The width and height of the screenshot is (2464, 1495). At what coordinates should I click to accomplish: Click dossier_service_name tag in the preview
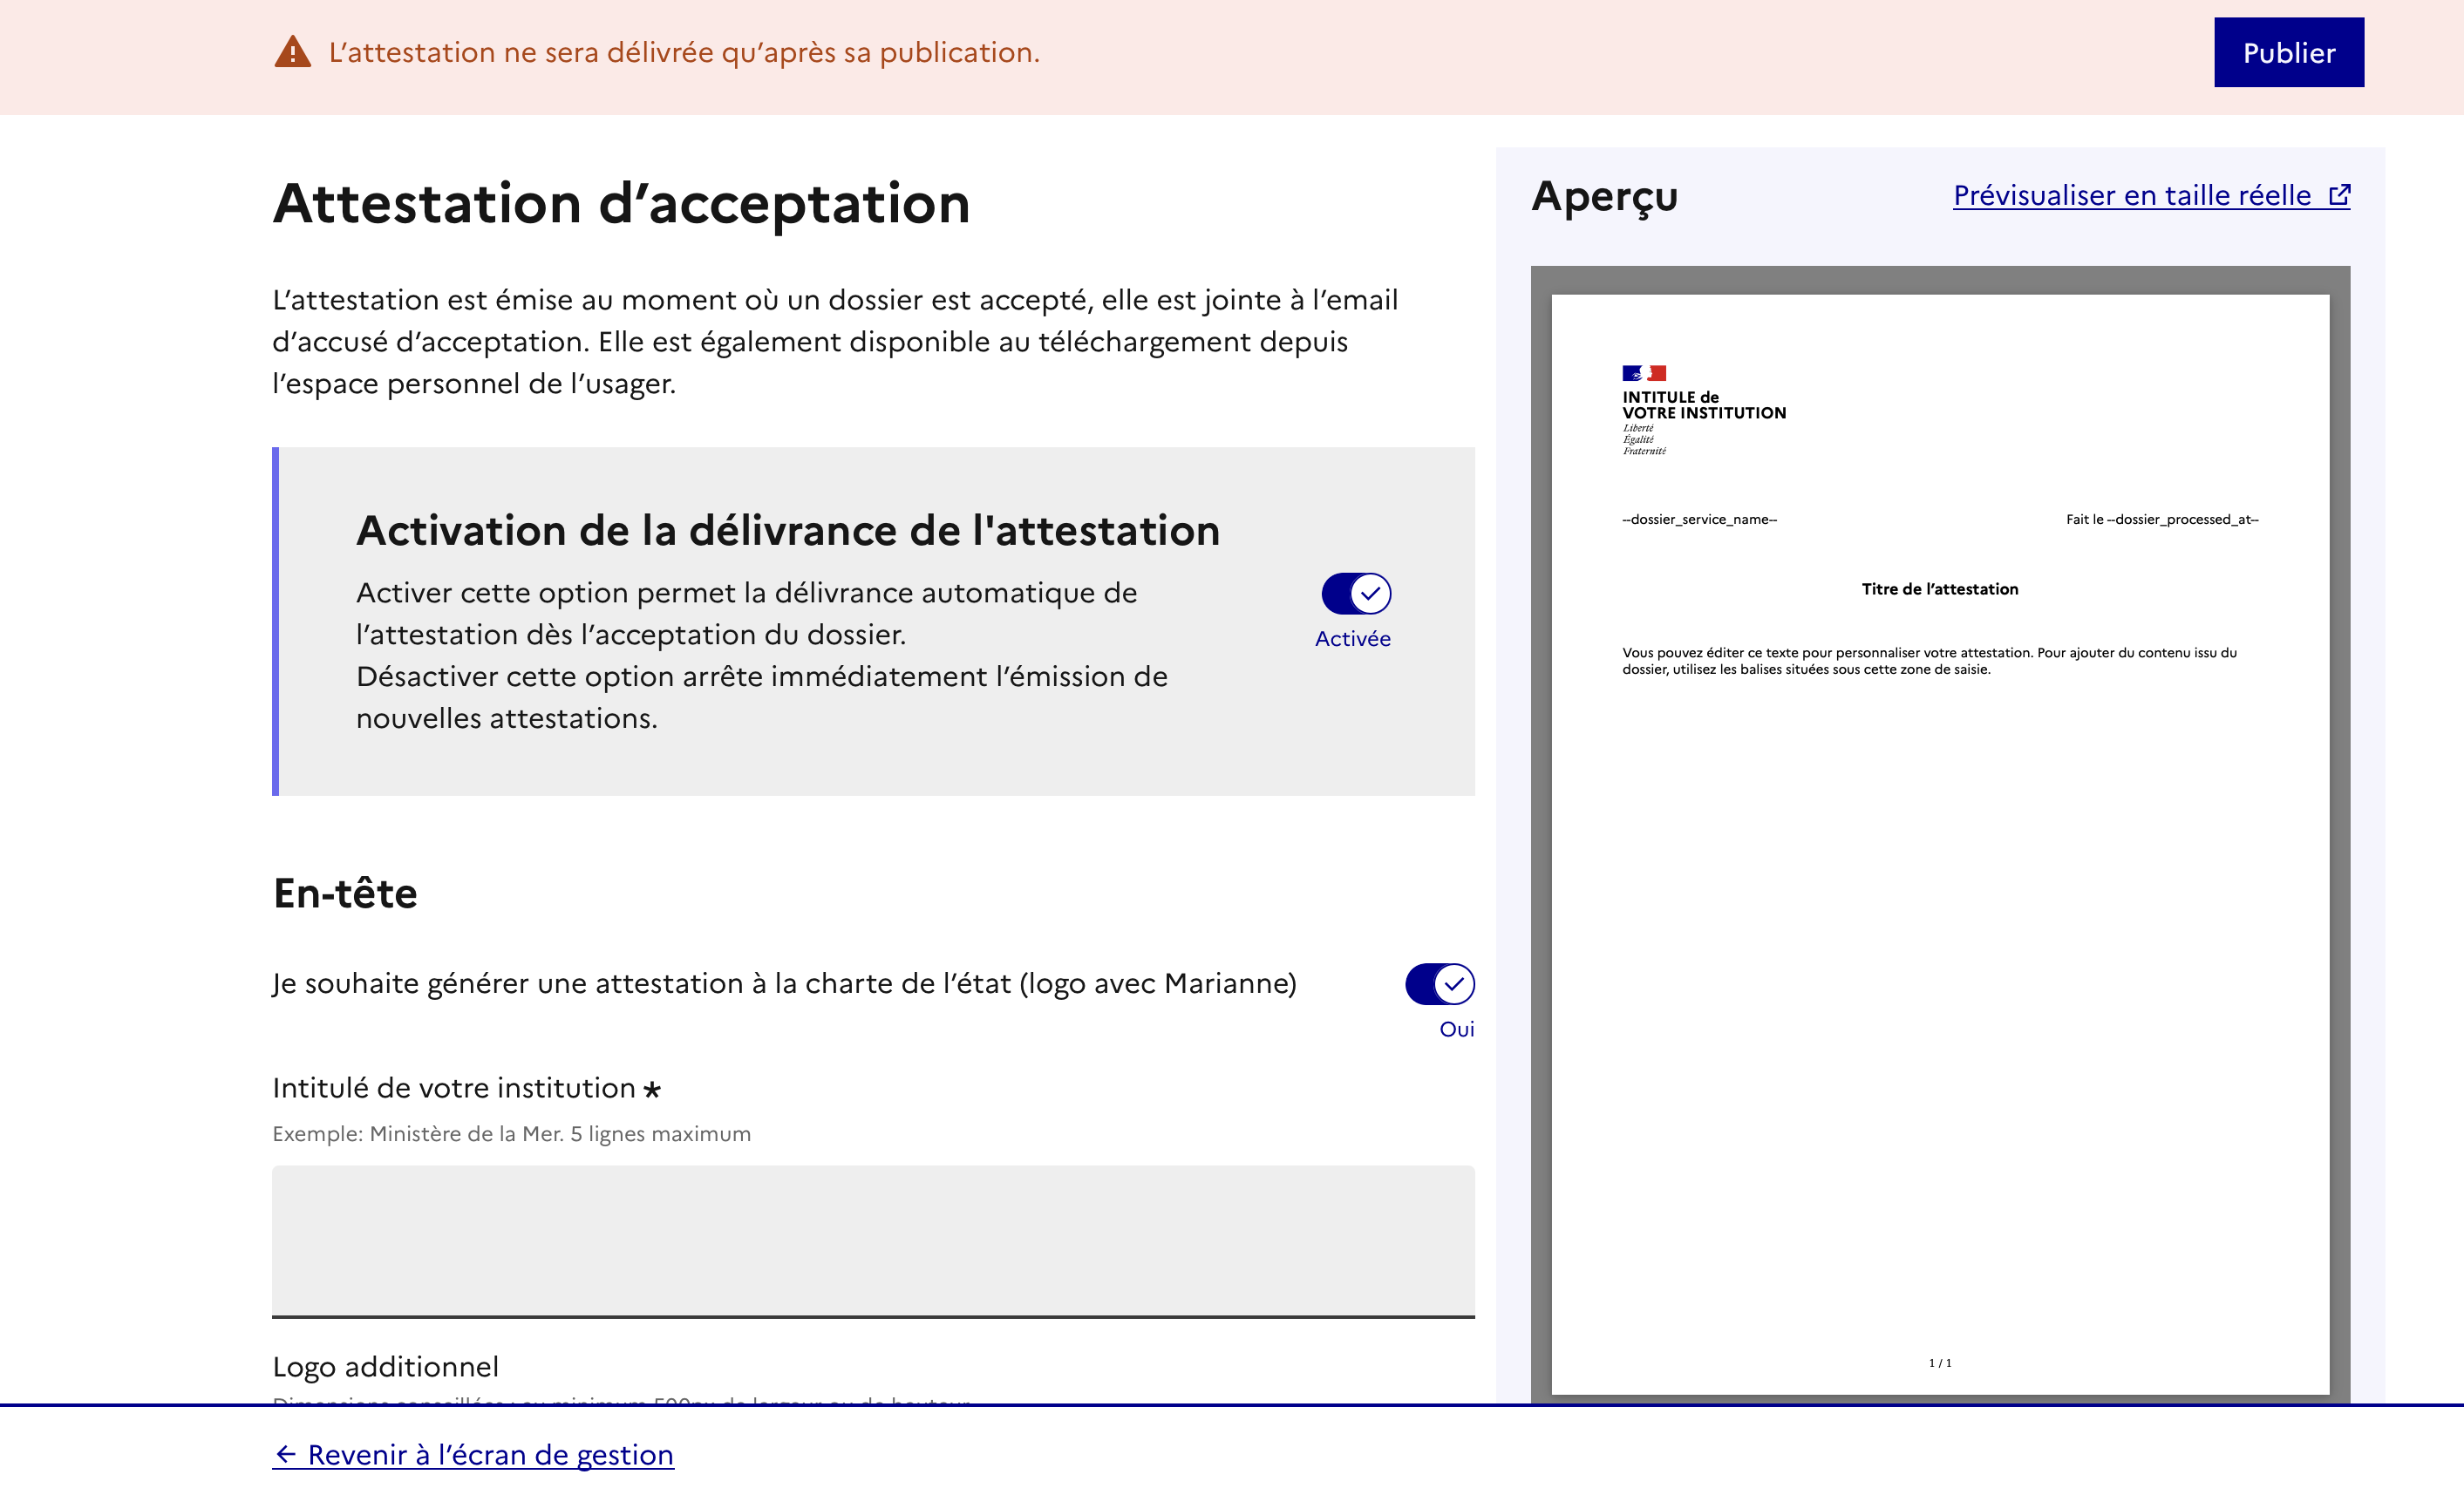pyautogui.click(x=1699, y=519)
